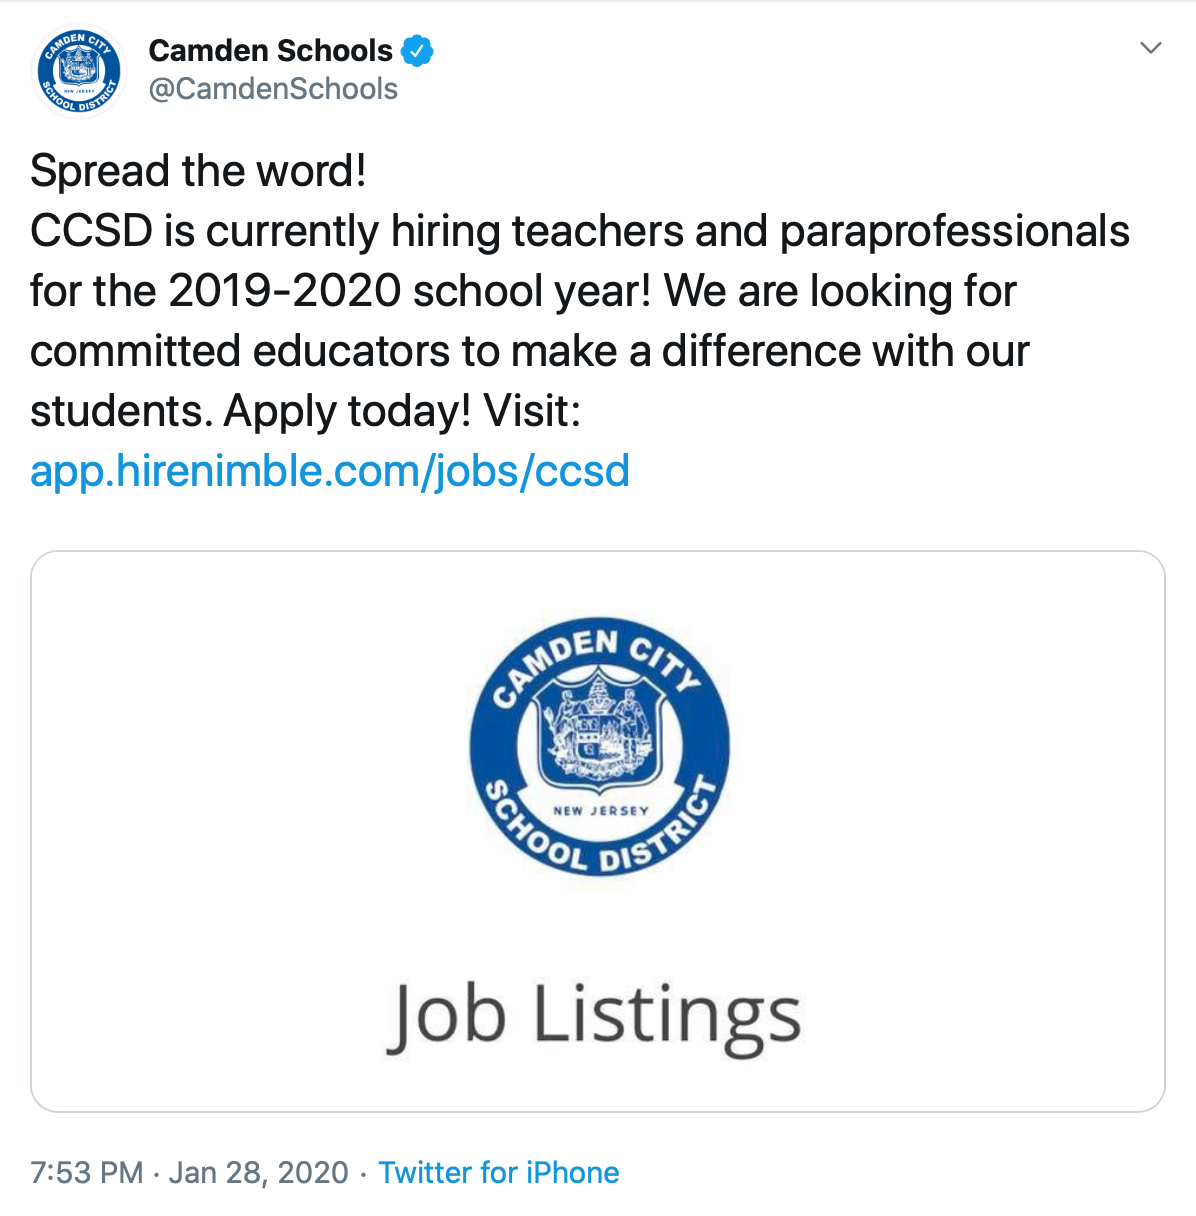
Task: Click the @CamdenSchools handle
Action: pyautogui.click(x=273, y=89)
